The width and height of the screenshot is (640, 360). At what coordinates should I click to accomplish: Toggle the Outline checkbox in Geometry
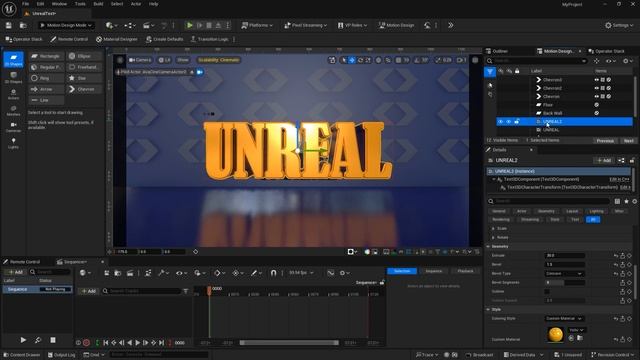(547, 291)
